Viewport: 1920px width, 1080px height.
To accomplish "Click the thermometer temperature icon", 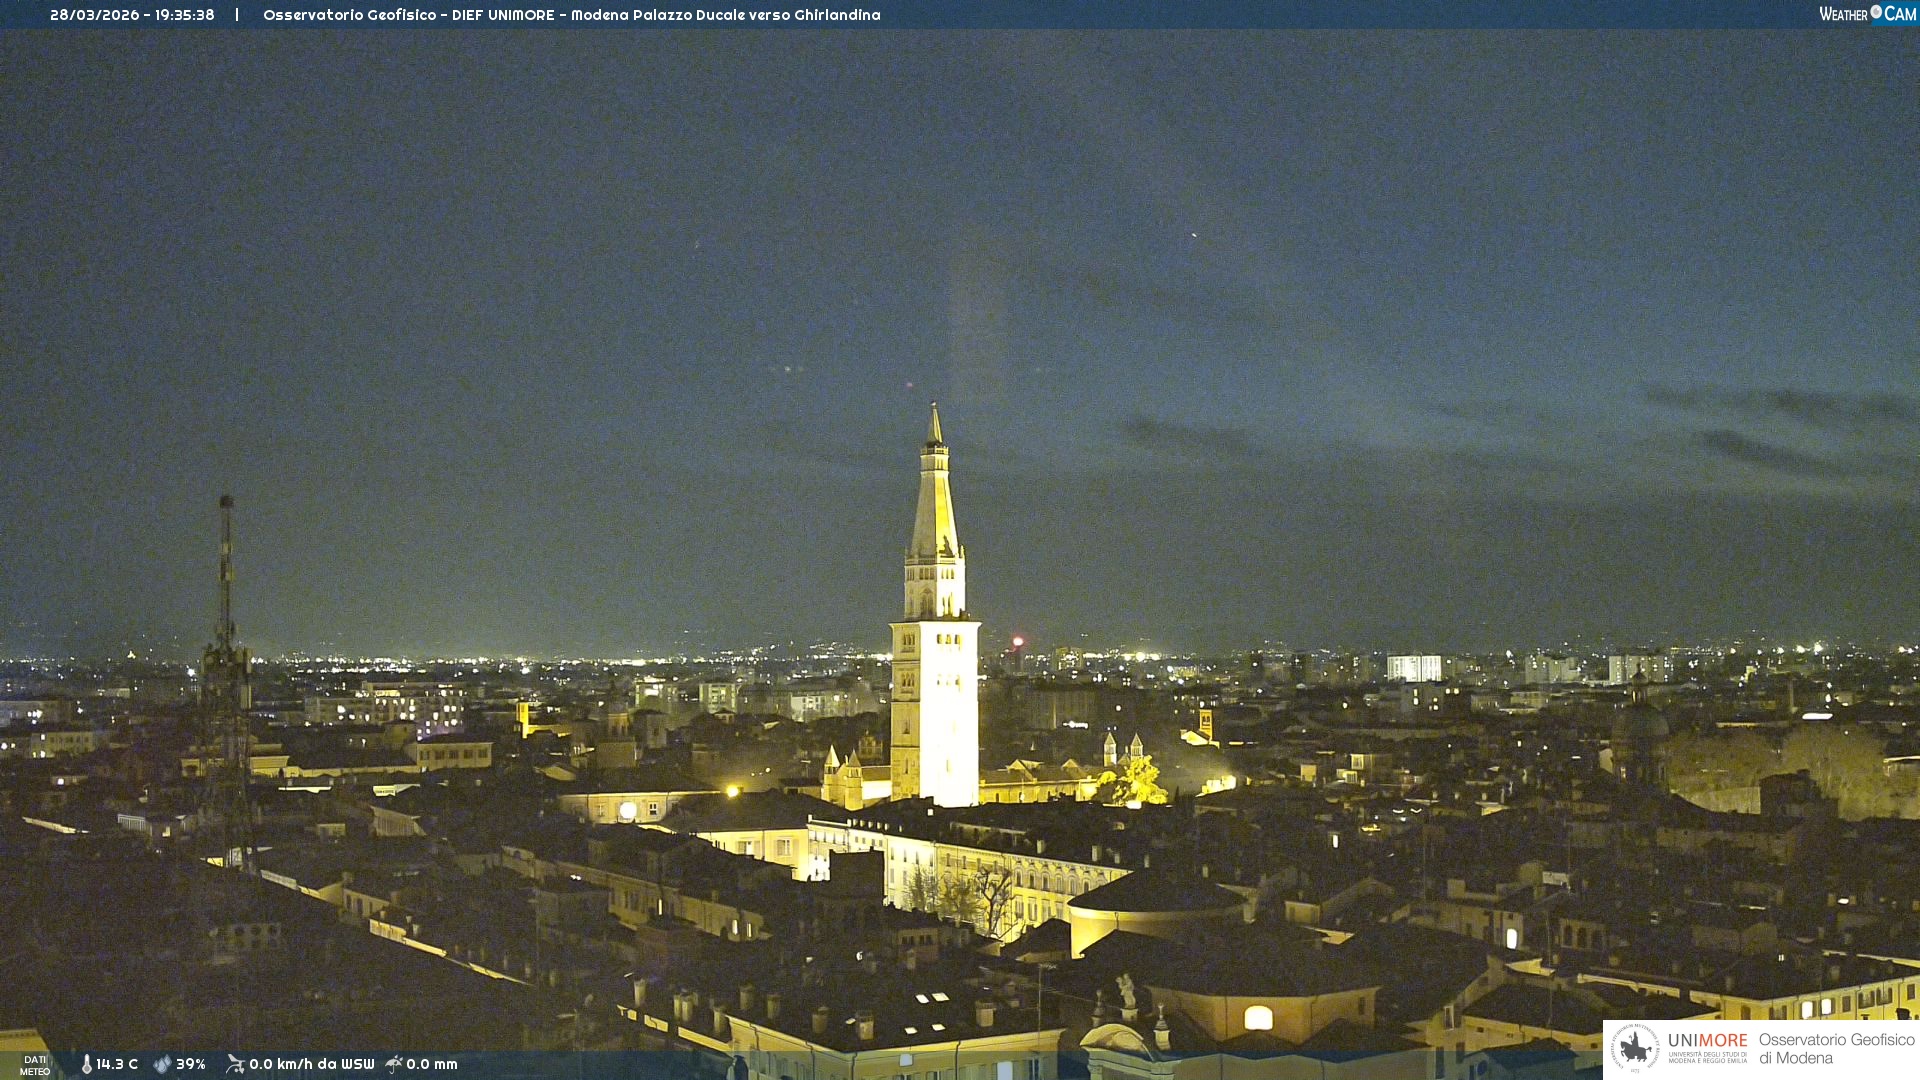I will 87,1064.
